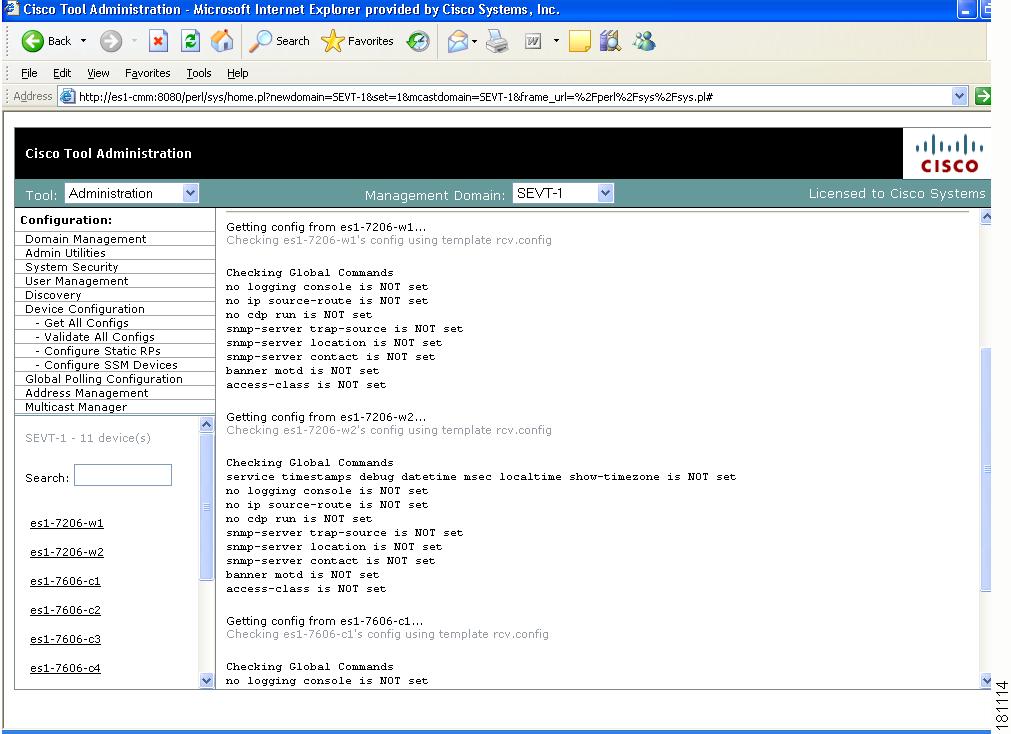Click the device Search input field

pyautogui.click(x=123, y=475)
